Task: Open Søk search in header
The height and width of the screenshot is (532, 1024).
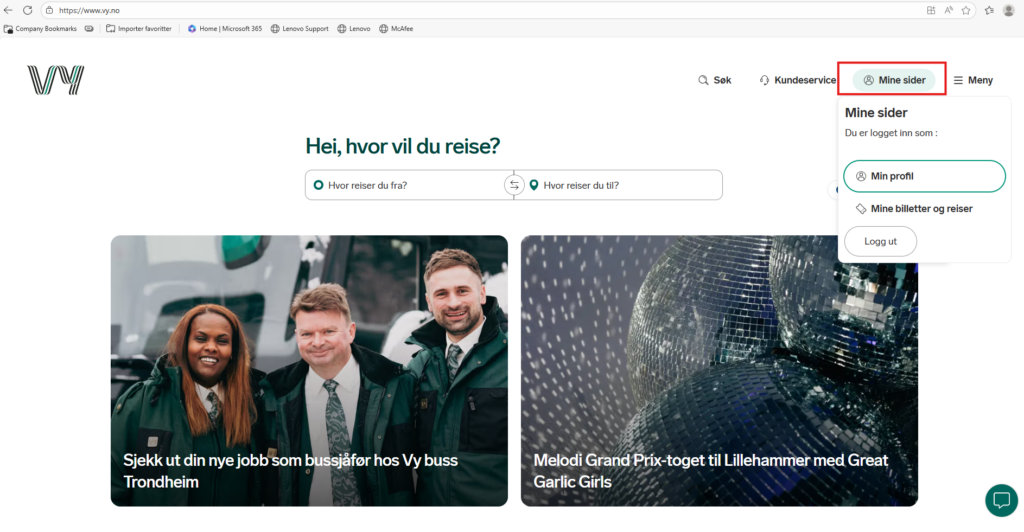Action: click(x=714, y=80)
